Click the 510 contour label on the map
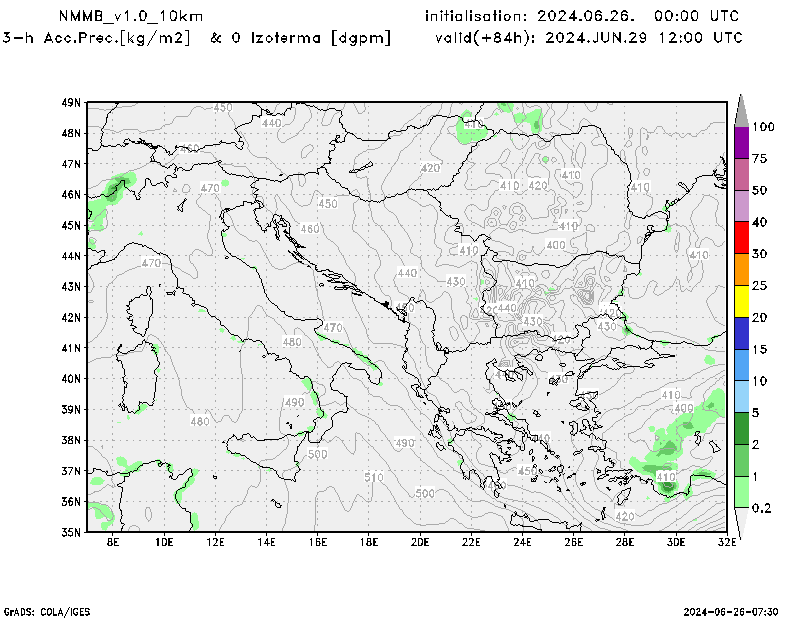Image resolution: width=800 pixels, height=618 pixels. click(373, 478)
